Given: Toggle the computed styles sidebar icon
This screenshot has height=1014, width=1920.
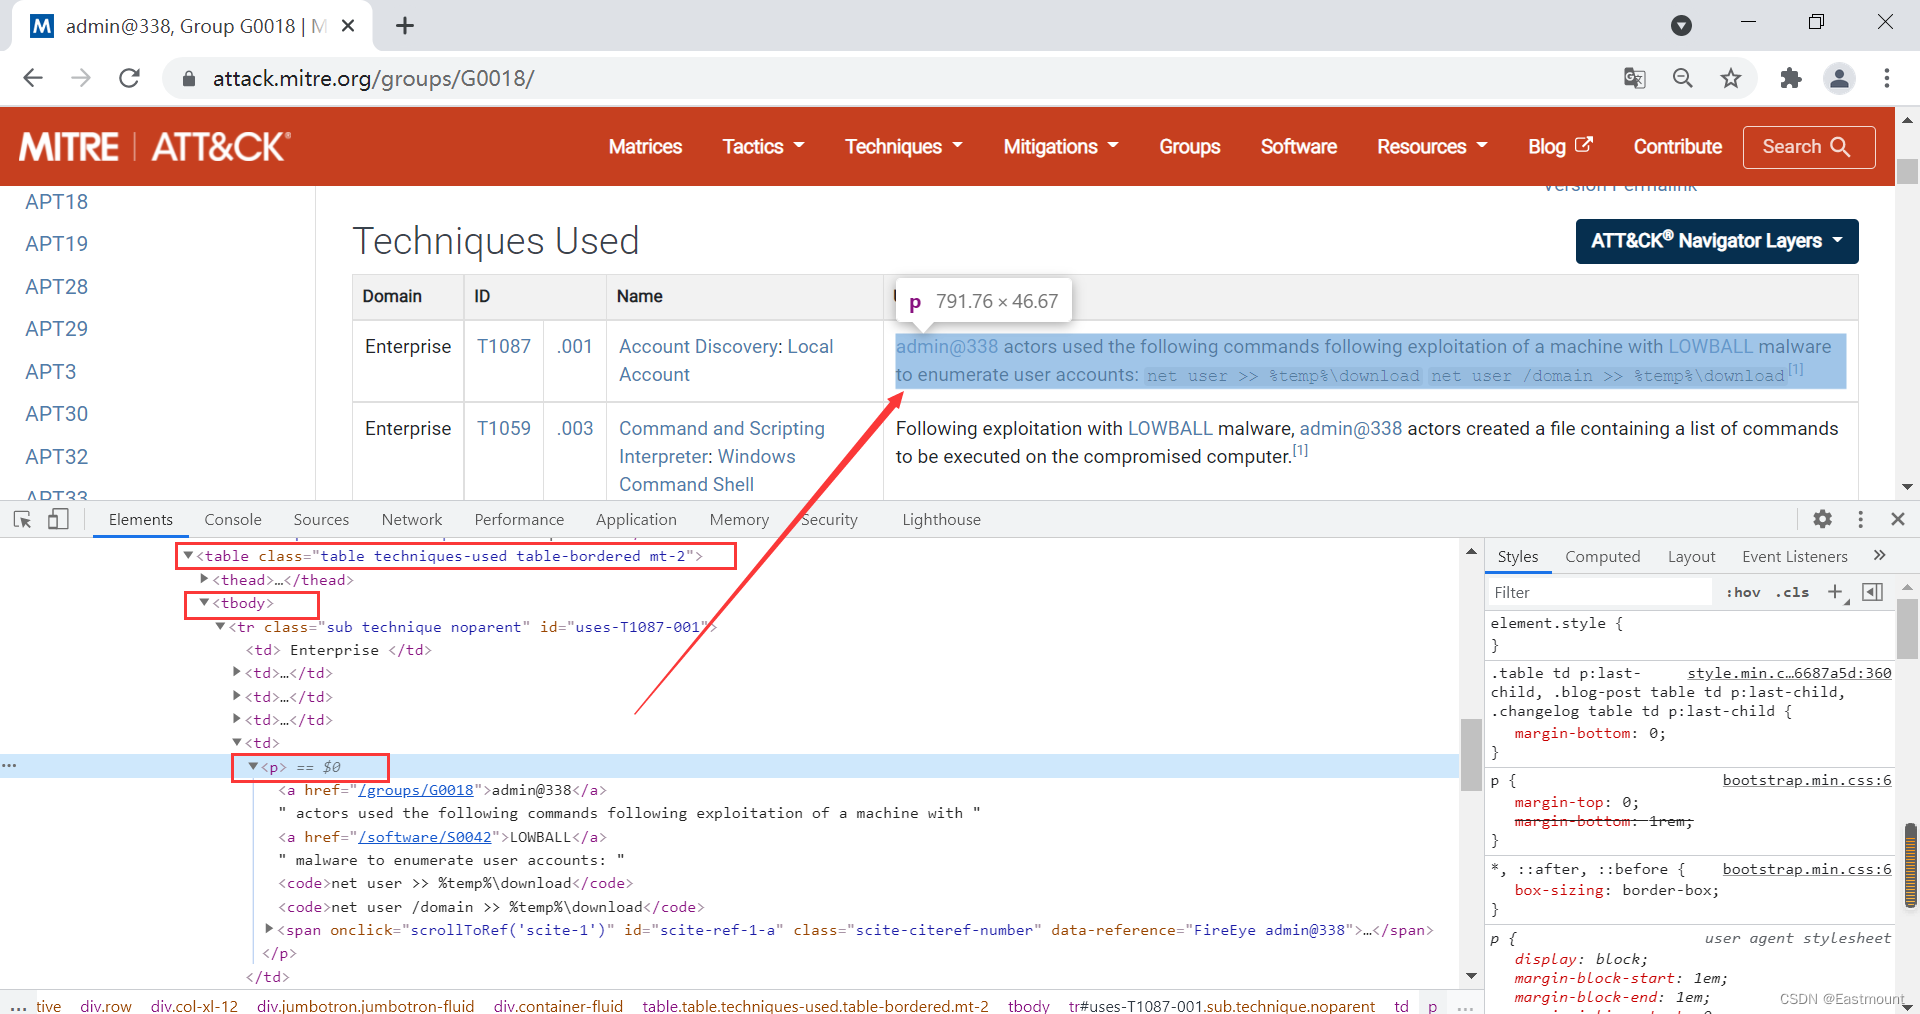Looking at the screenshot, I should (1873, 592).
